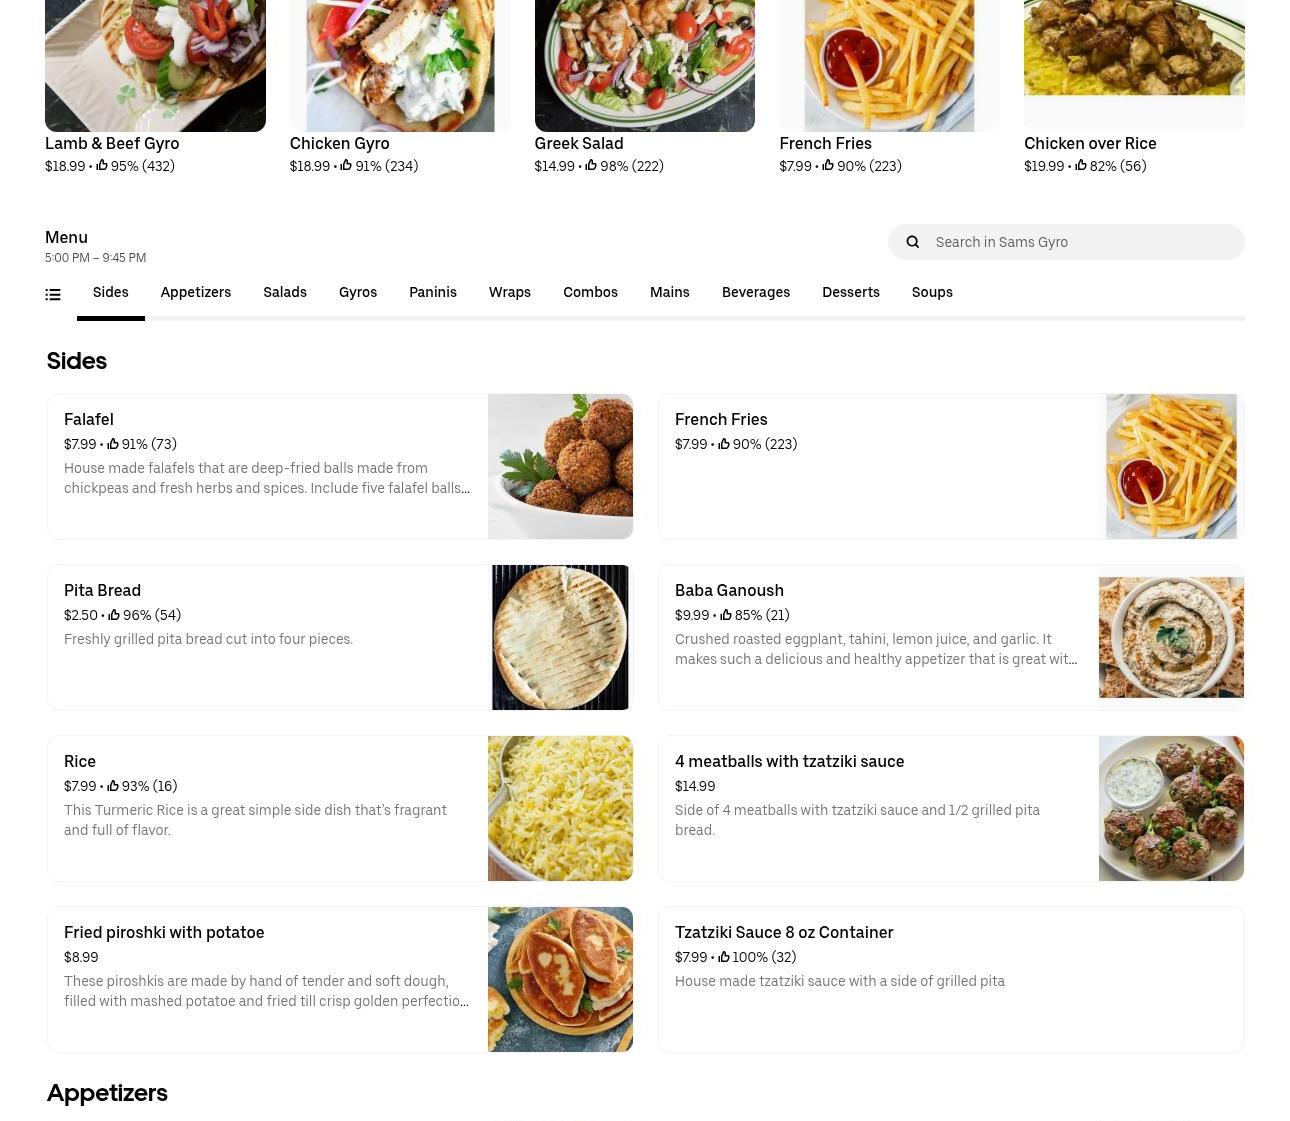Open the Fried piroshki food image
Viewport: 1290px width, 1121px height.
tap(560, 979)
